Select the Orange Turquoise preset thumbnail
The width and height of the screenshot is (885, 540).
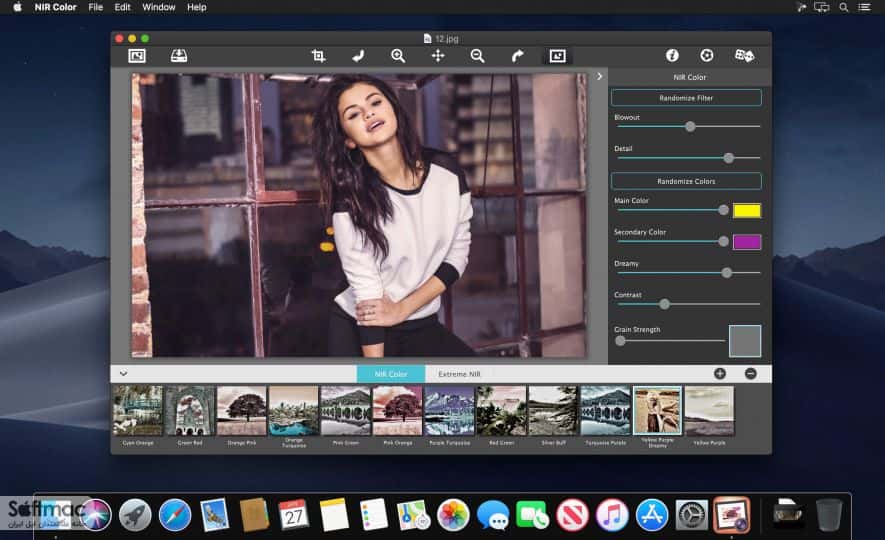pyautogui.click(x=293, y=411)
